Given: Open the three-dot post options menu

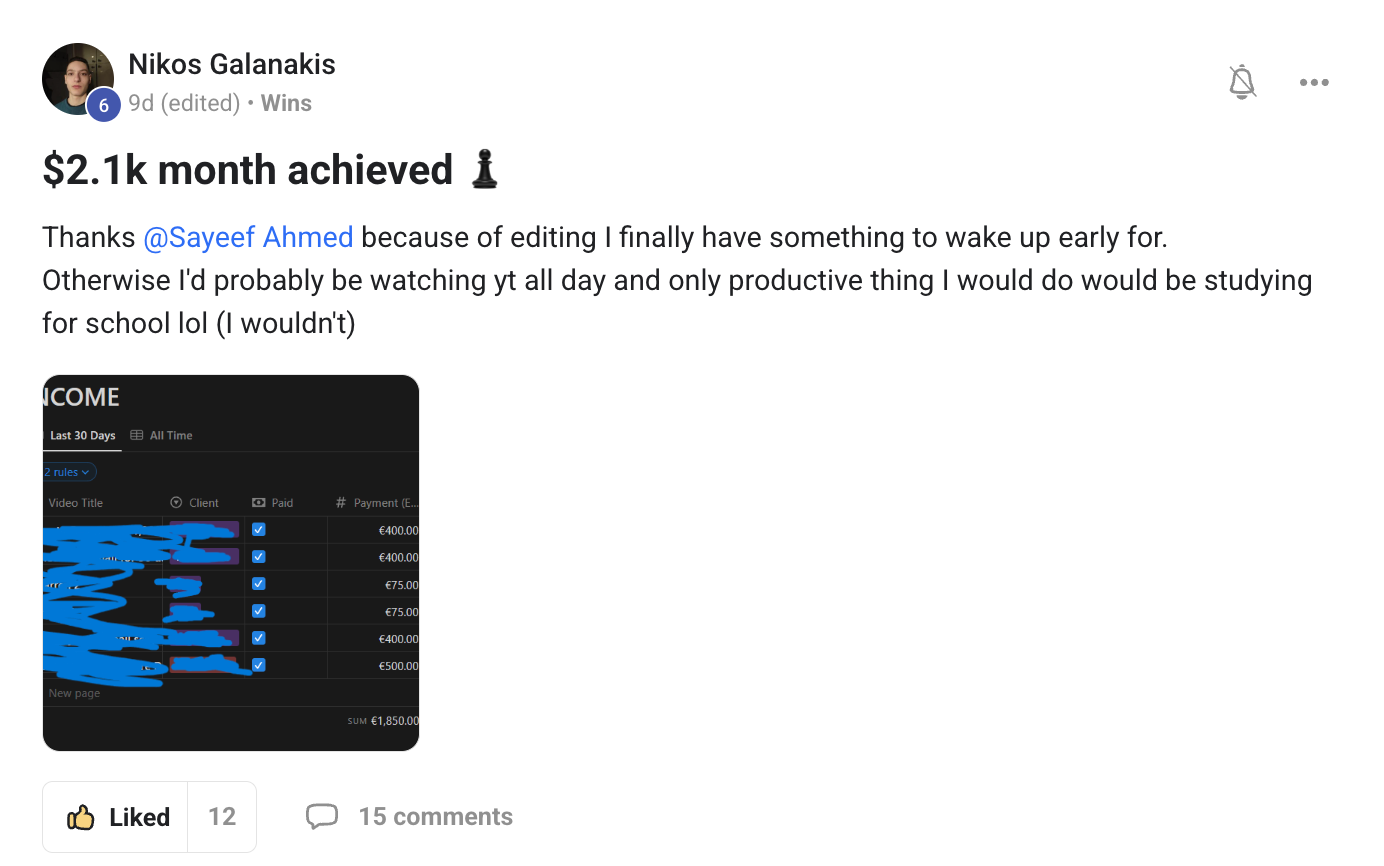Looking at the screenshot, I should [1314, 82].
